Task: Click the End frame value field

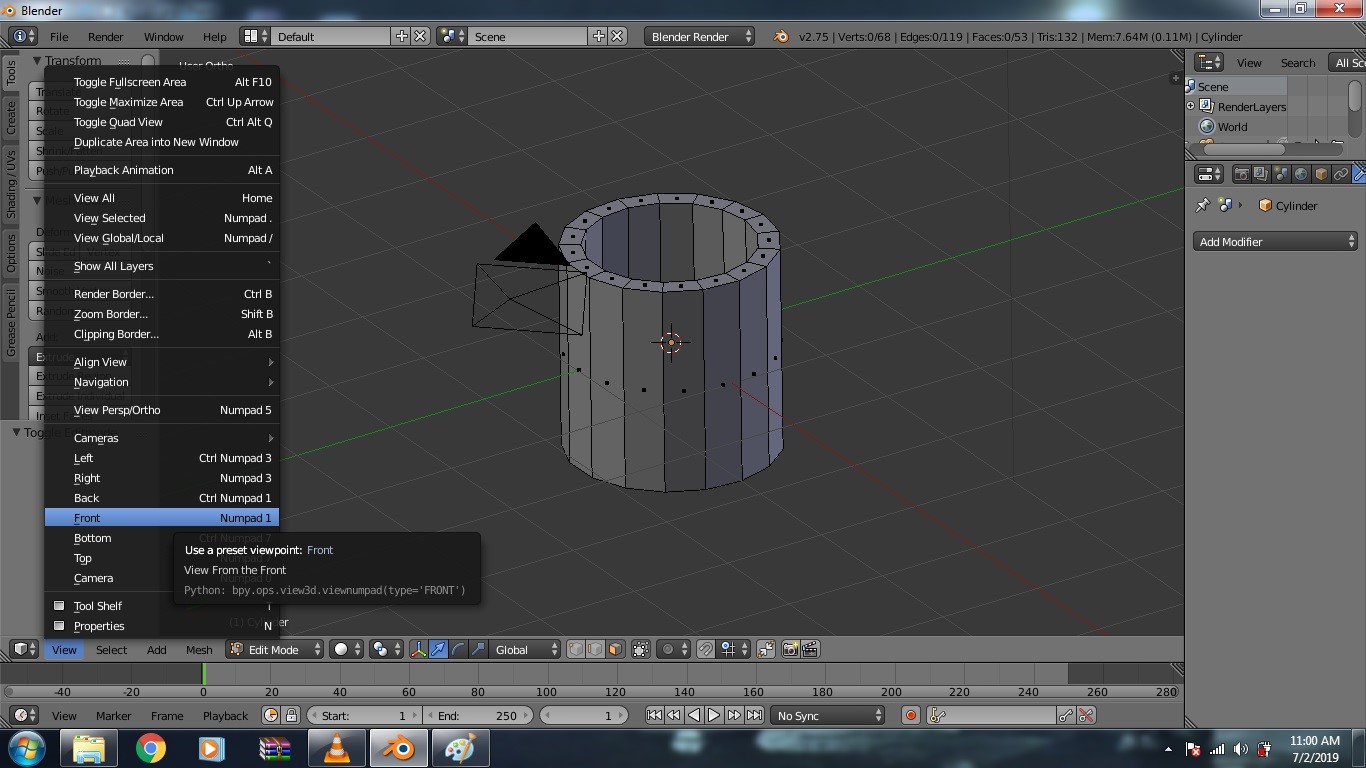Action: coord(478,715)
